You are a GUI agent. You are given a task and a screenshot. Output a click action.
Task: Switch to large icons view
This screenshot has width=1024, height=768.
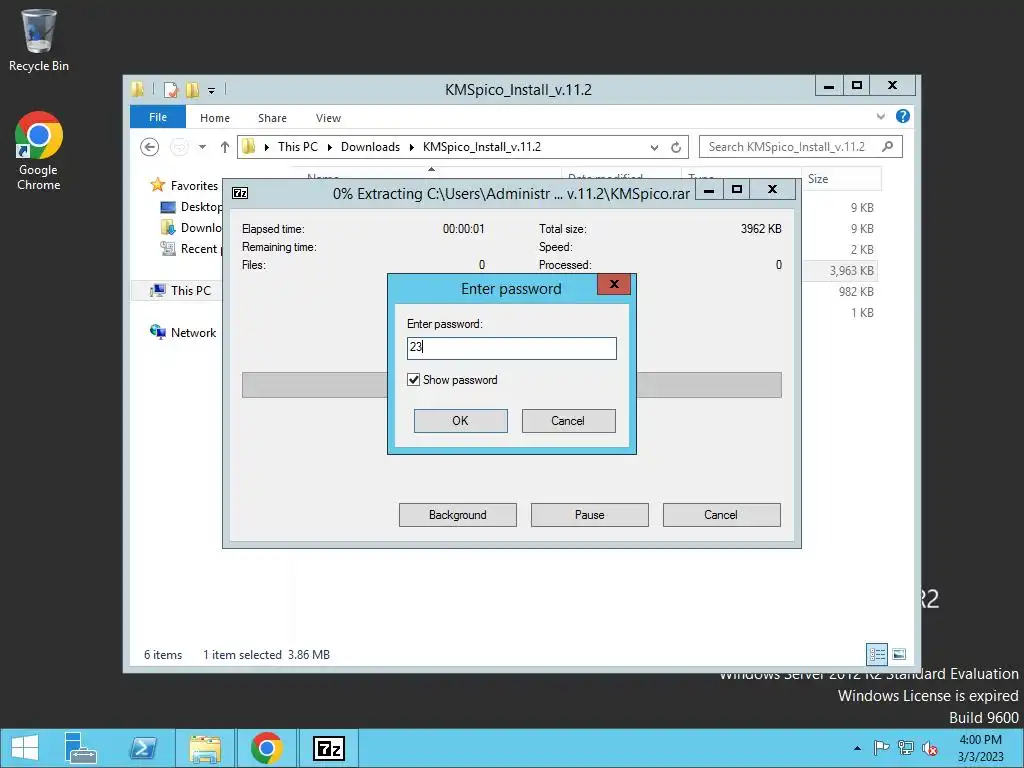(x=899, y=654)
